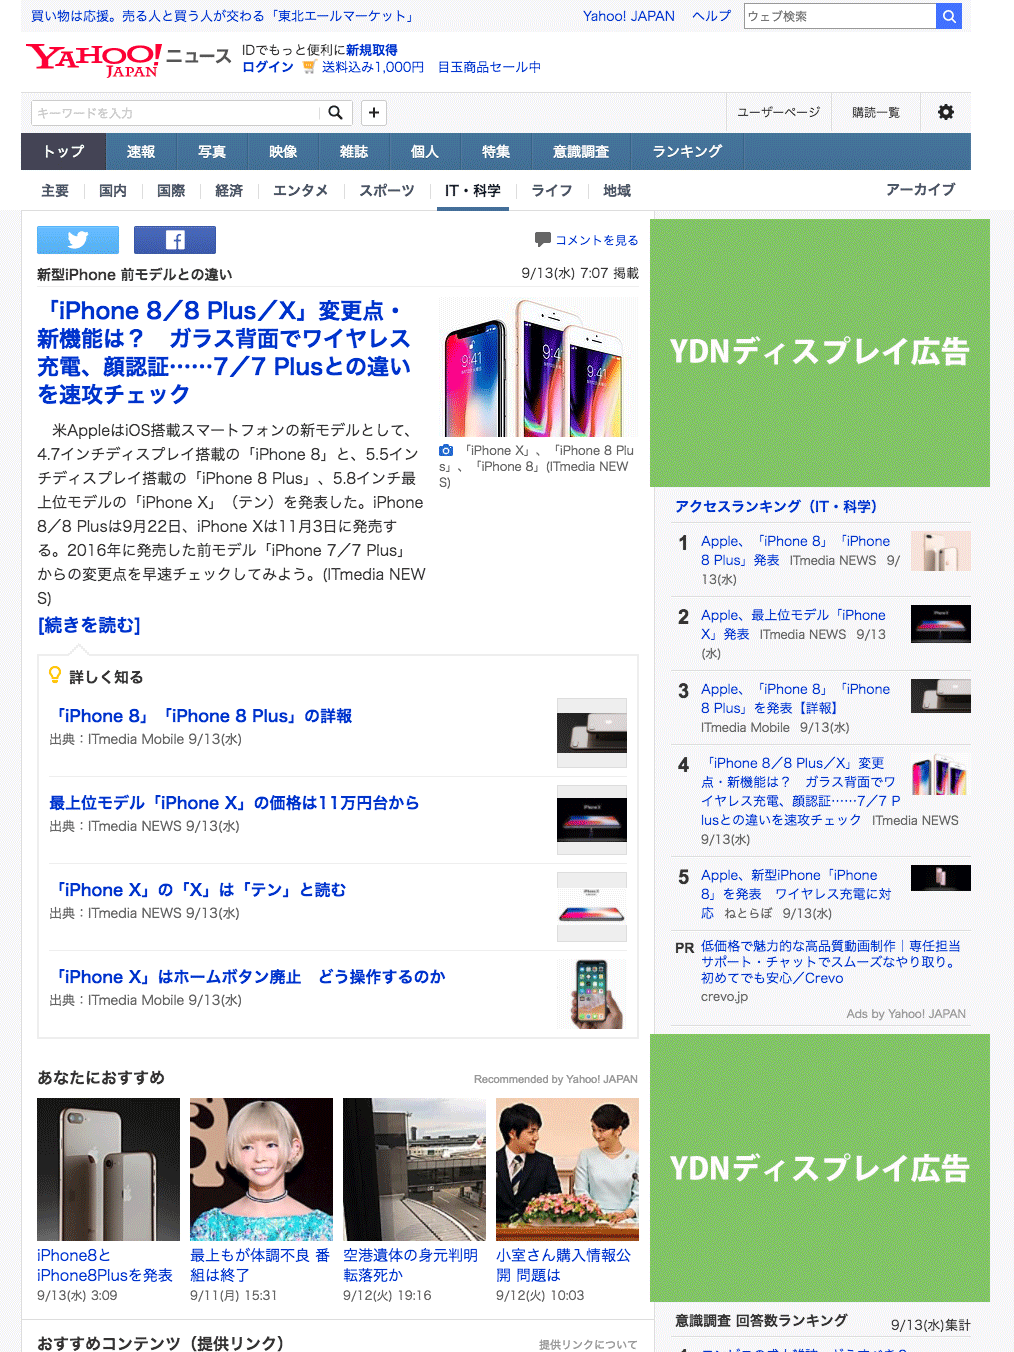Image resolution: width=1014 pixels, height=1352 pixels.
Task: Open the iPhone X 価格は11万円台から link
Action: (x=234, y=803)
